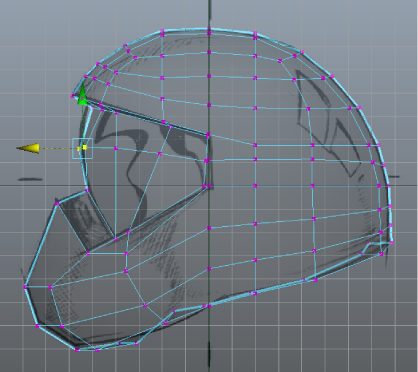
Task: Select top outline vertex right of center axis
Action: point(255,33)
